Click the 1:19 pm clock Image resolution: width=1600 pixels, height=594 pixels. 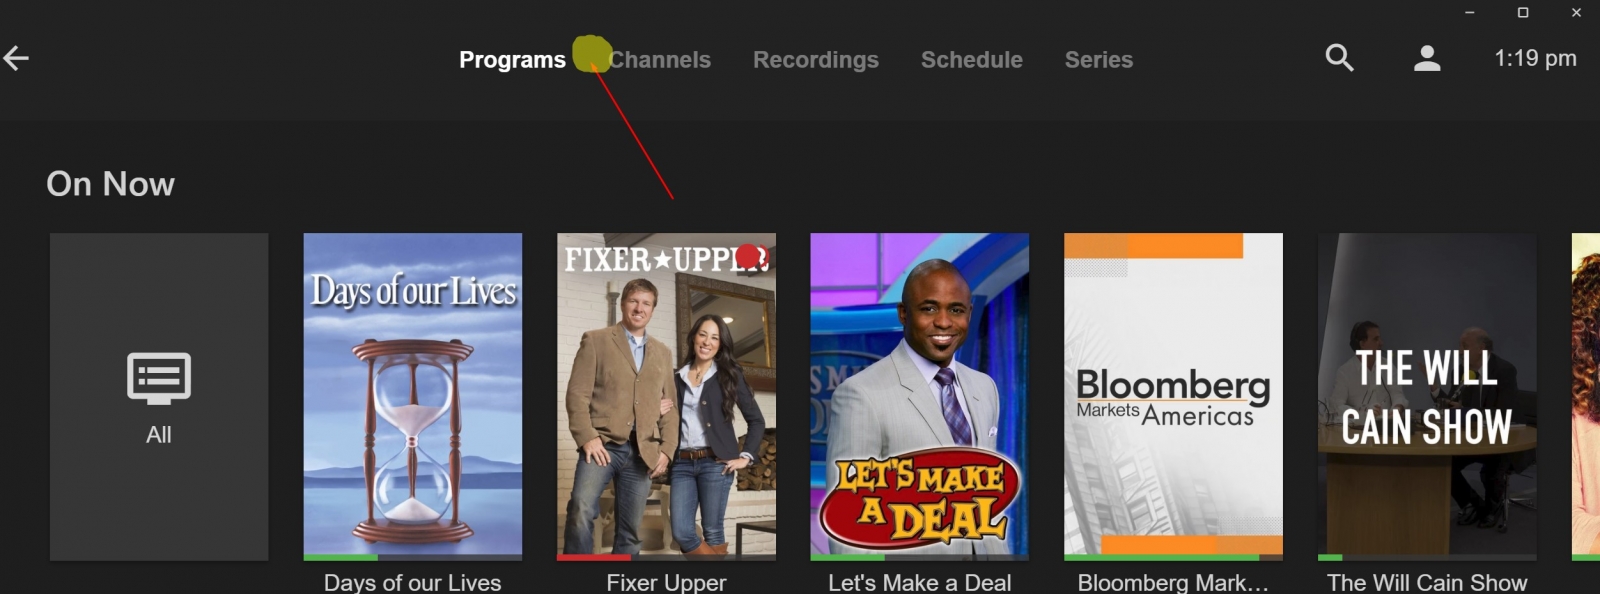1535,58
